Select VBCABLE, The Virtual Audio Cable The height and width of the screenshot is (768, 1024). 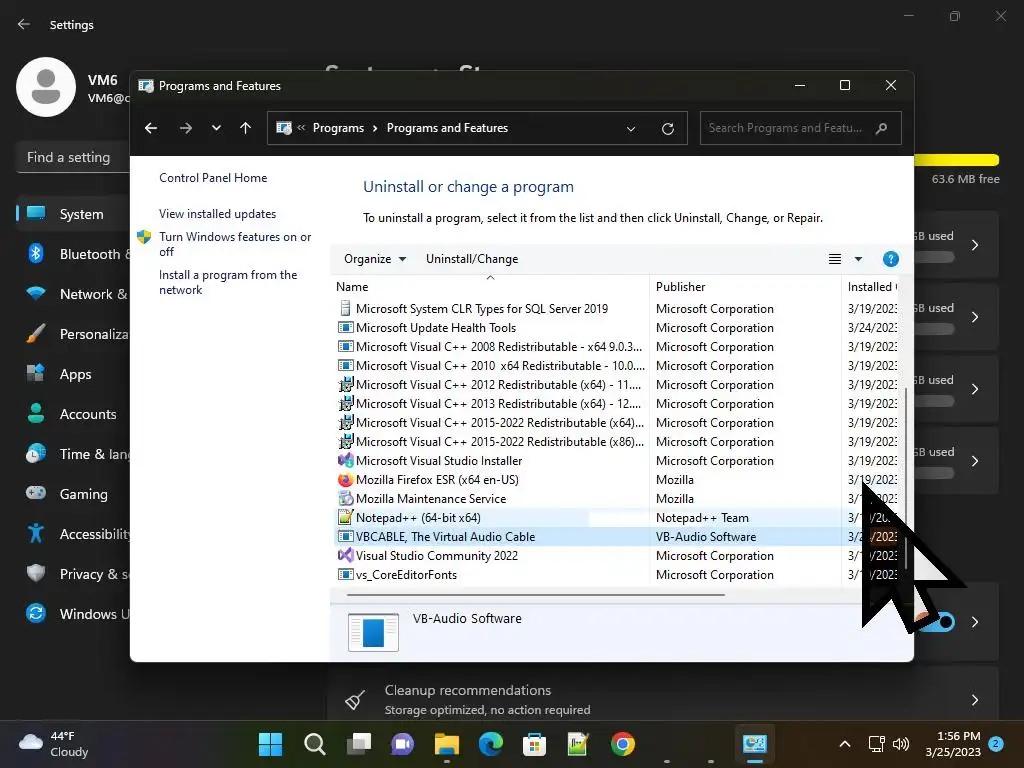pyautogui.click(x=445, y=537)
